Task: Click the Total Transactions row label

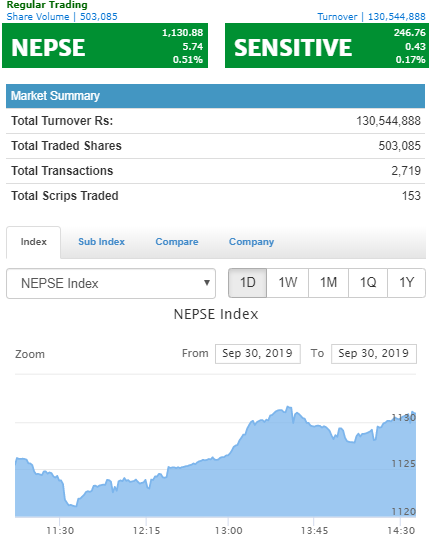Action: pyautogui.click(x=62, y=171)
